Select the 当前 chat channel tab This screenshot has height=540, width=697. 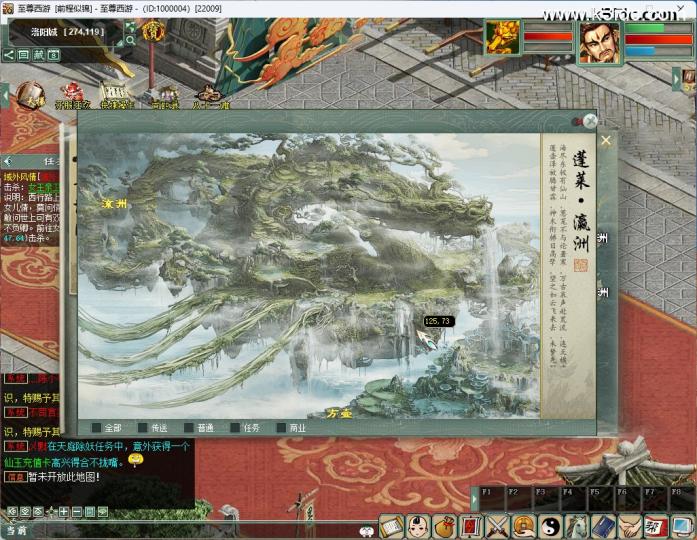[17, 531]
